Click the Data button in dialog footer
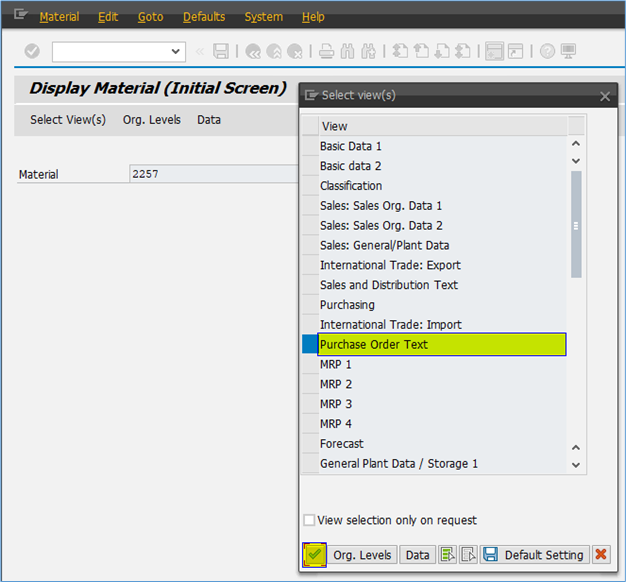The width and height of the screenshot is (626, 582). tap(418, 554)
